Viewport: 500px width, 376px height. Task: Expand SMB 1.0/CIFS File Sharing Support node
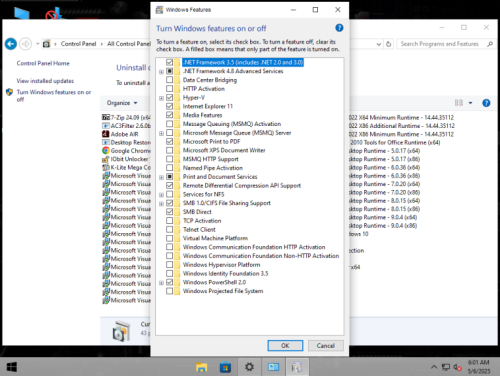[161, 203]
